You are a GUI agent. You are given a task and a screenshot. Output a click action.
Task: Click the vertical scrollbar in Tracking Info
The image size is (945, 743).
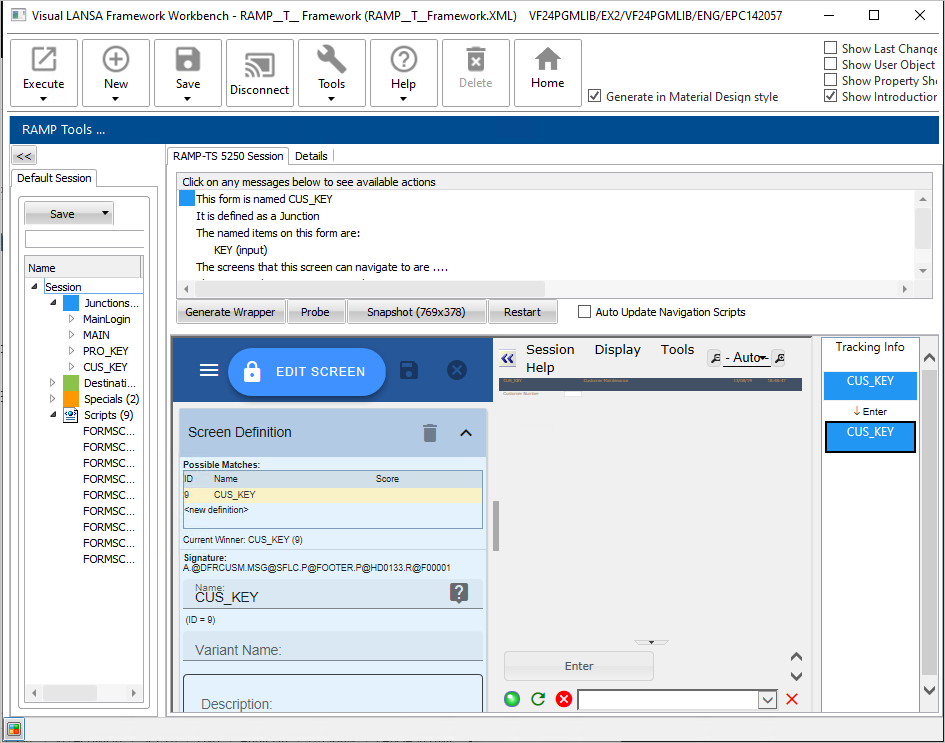tap(929, 520)
